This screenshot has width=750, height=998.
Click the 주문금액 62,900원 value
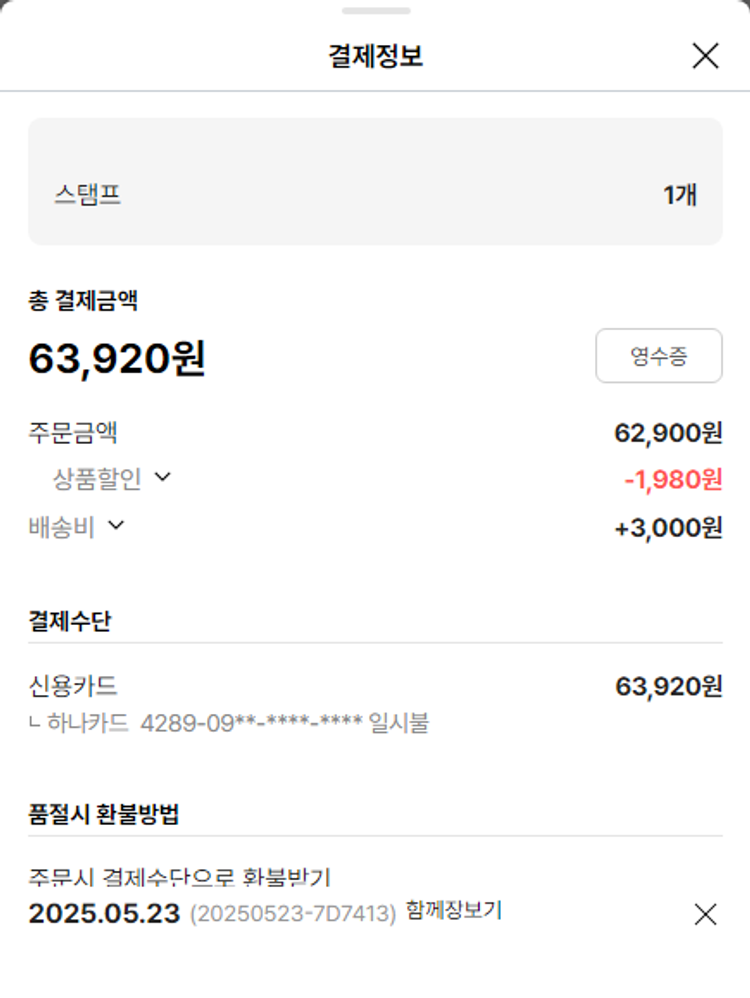tap(667, 433)
